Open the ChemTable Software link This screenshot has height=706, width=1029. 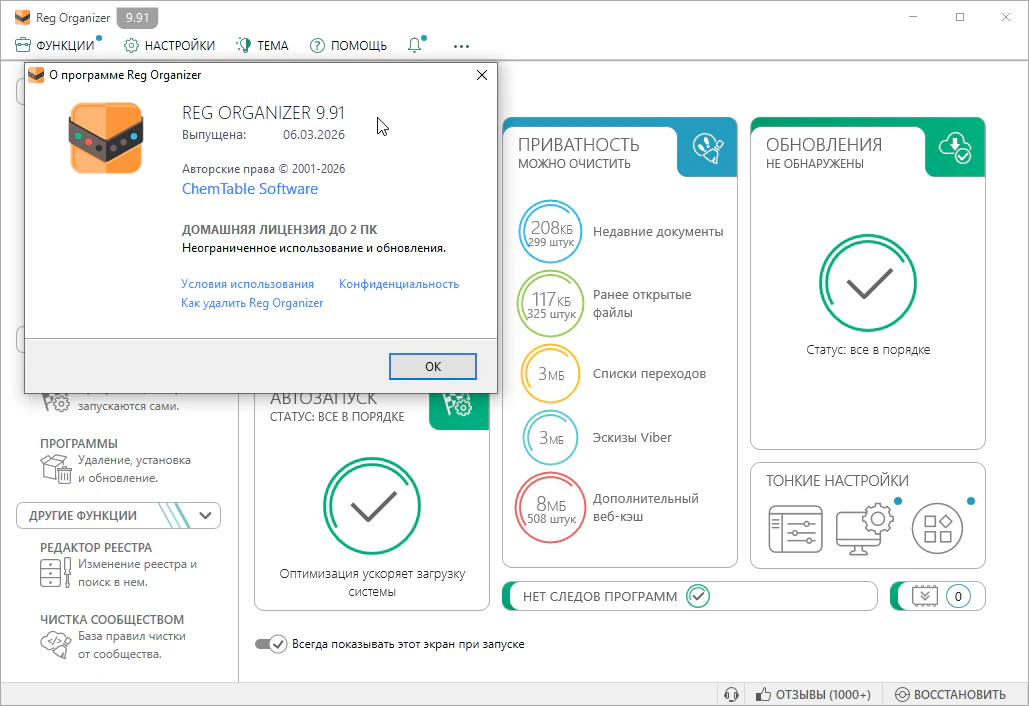(250, 189)
